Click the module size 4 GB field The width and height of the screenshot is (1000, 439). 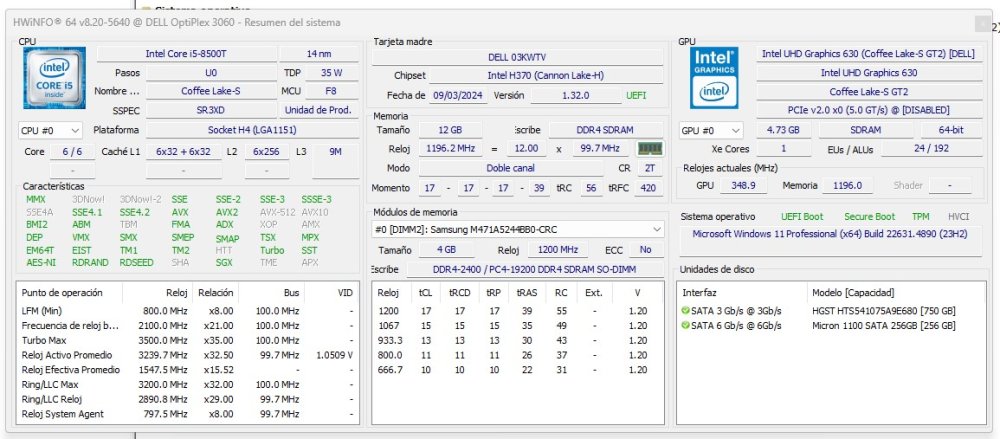tap(446, 250)
